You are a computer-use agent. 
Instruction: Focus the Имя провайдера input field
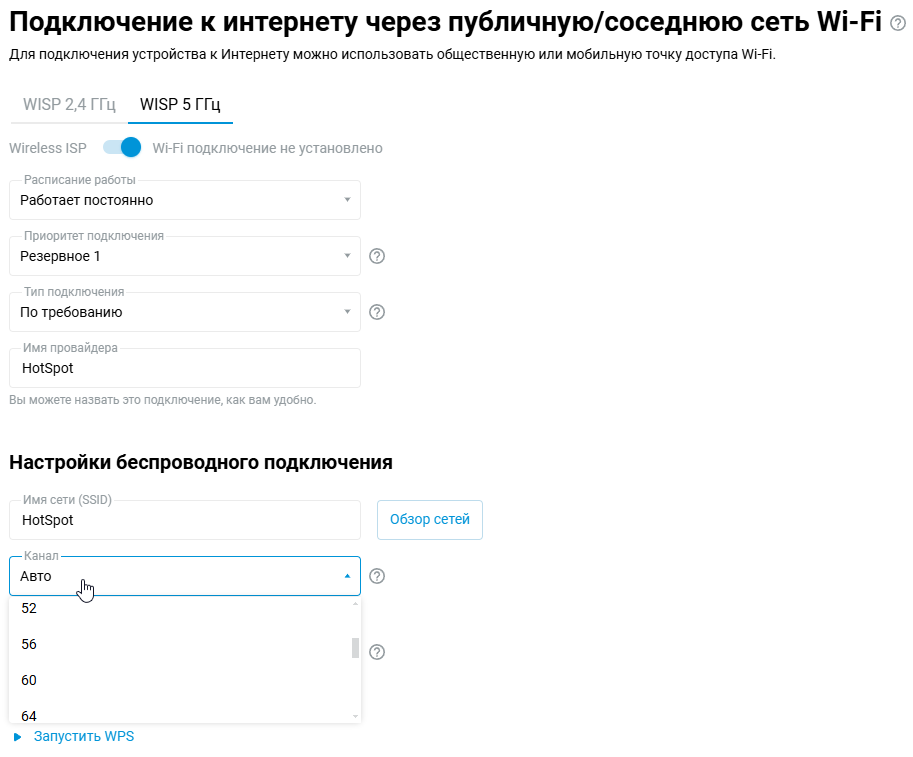185,368
